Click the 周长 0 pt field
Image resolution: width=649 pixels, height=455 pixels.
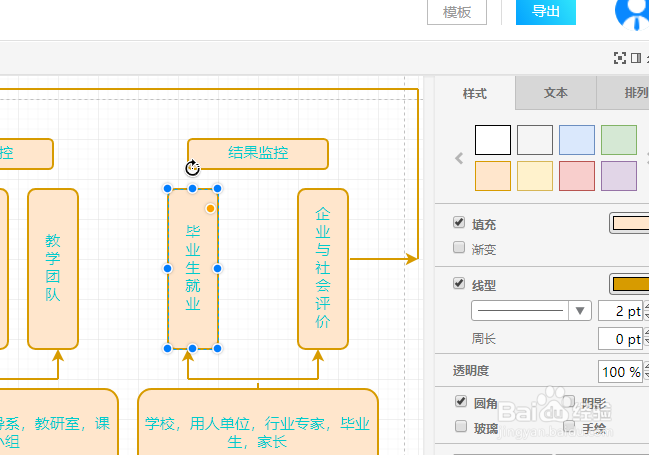(x=620, y=339)
